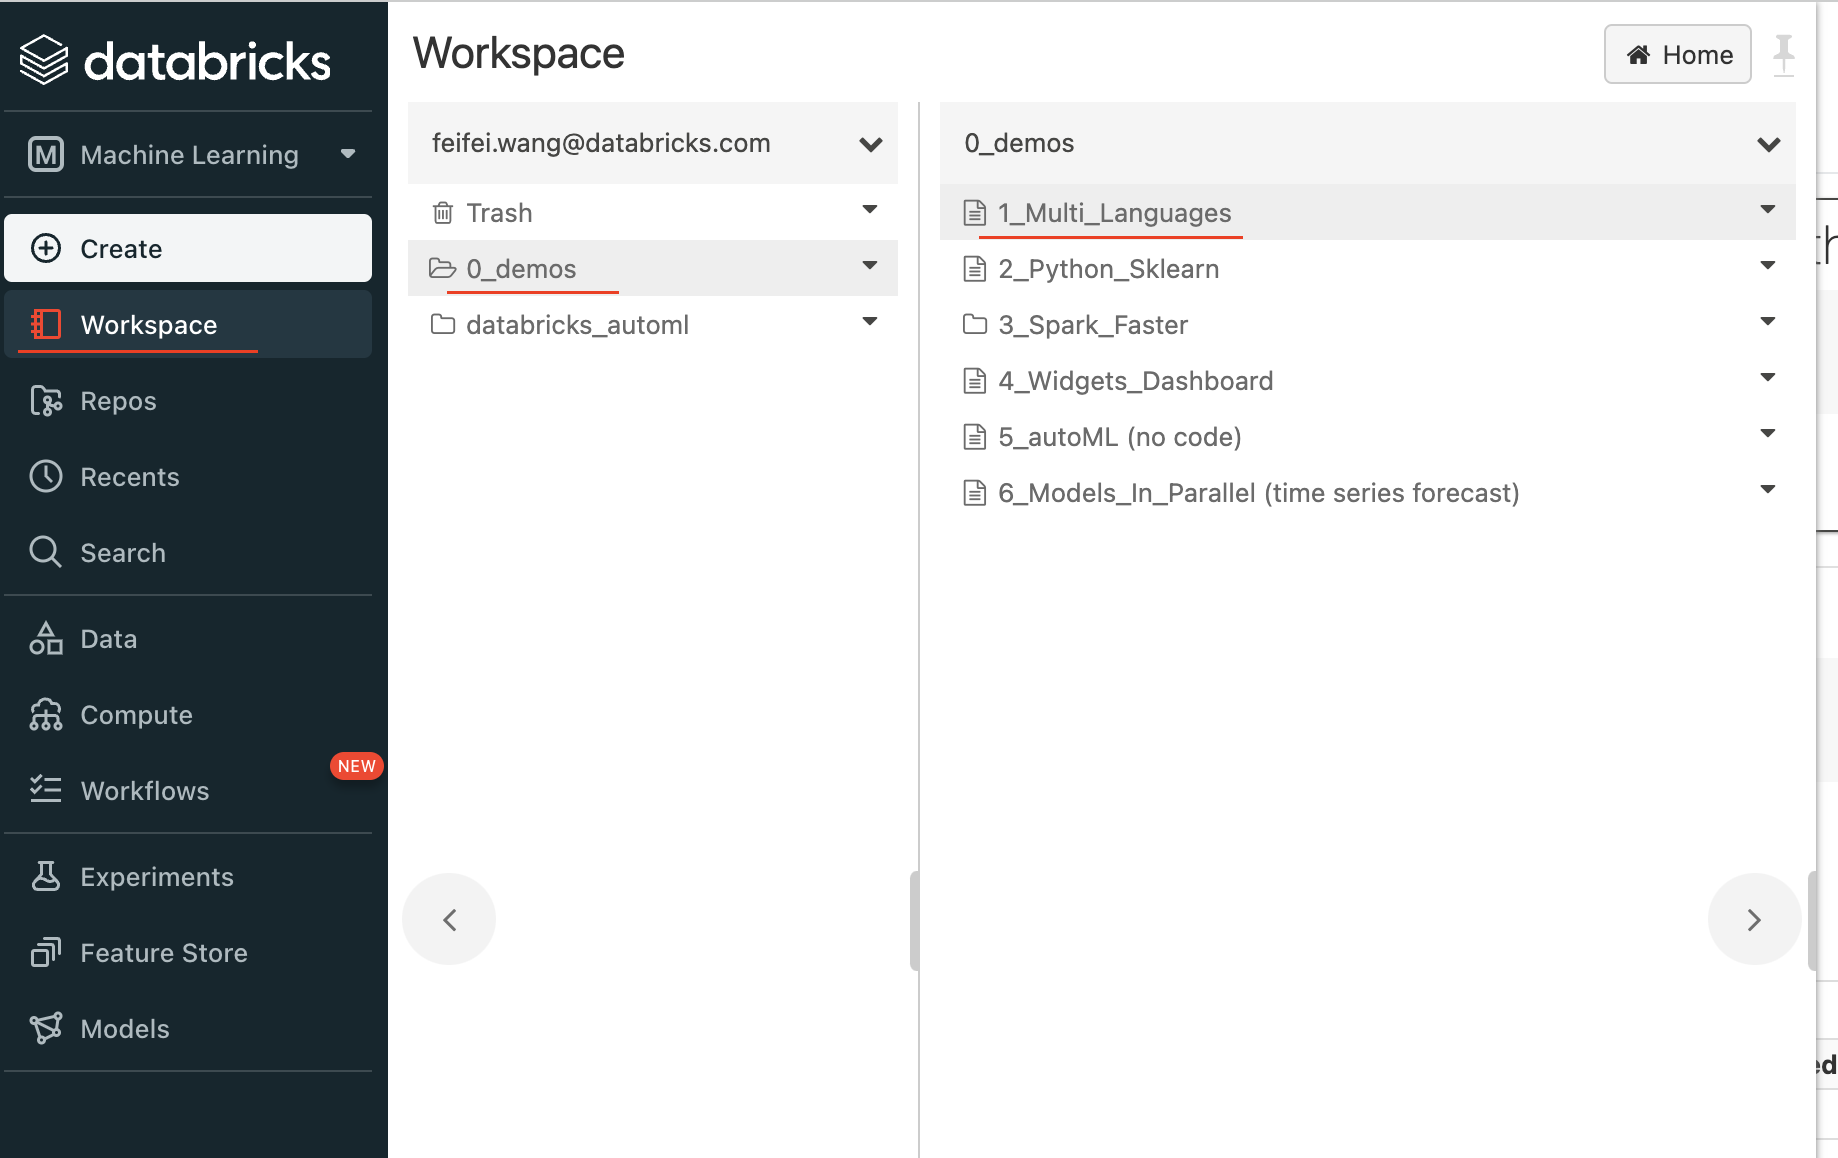Select the Data icon in sidebar
Image resolution: width=1838 pixels, height=1158 pixels.
click(46, 638)
